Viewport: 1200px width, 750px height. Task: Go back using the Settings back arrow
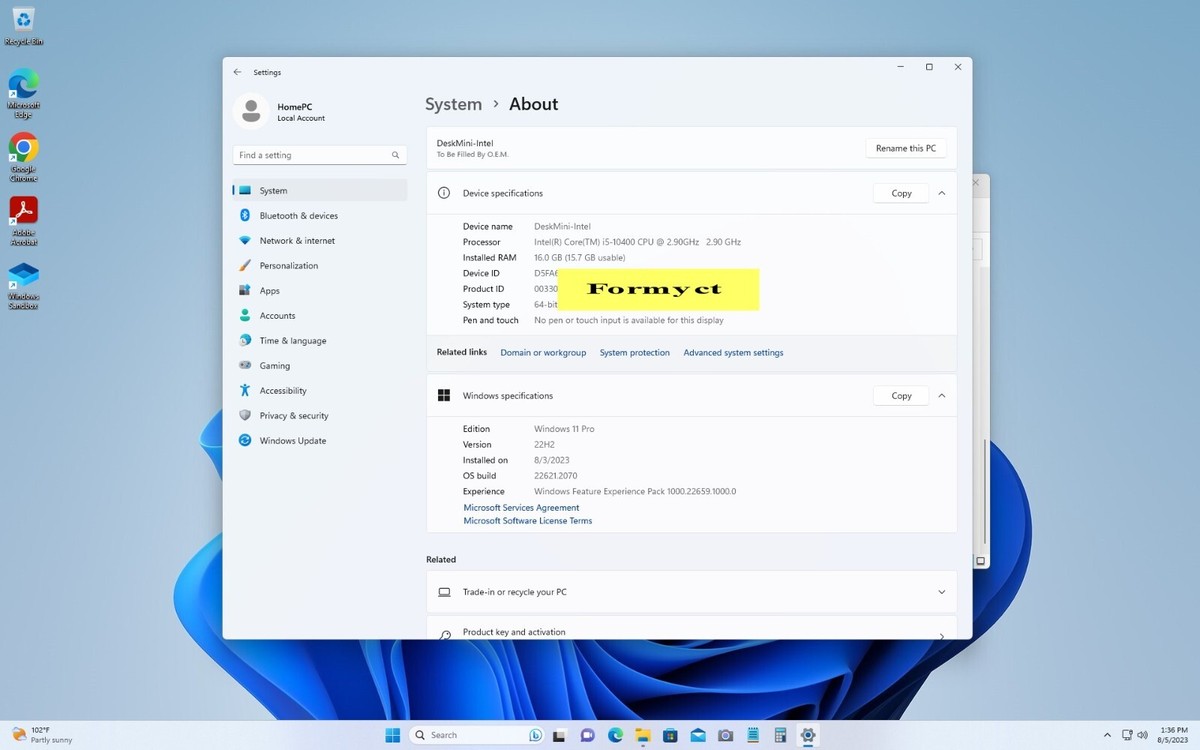pyautogui.click(x=237, y=72)
